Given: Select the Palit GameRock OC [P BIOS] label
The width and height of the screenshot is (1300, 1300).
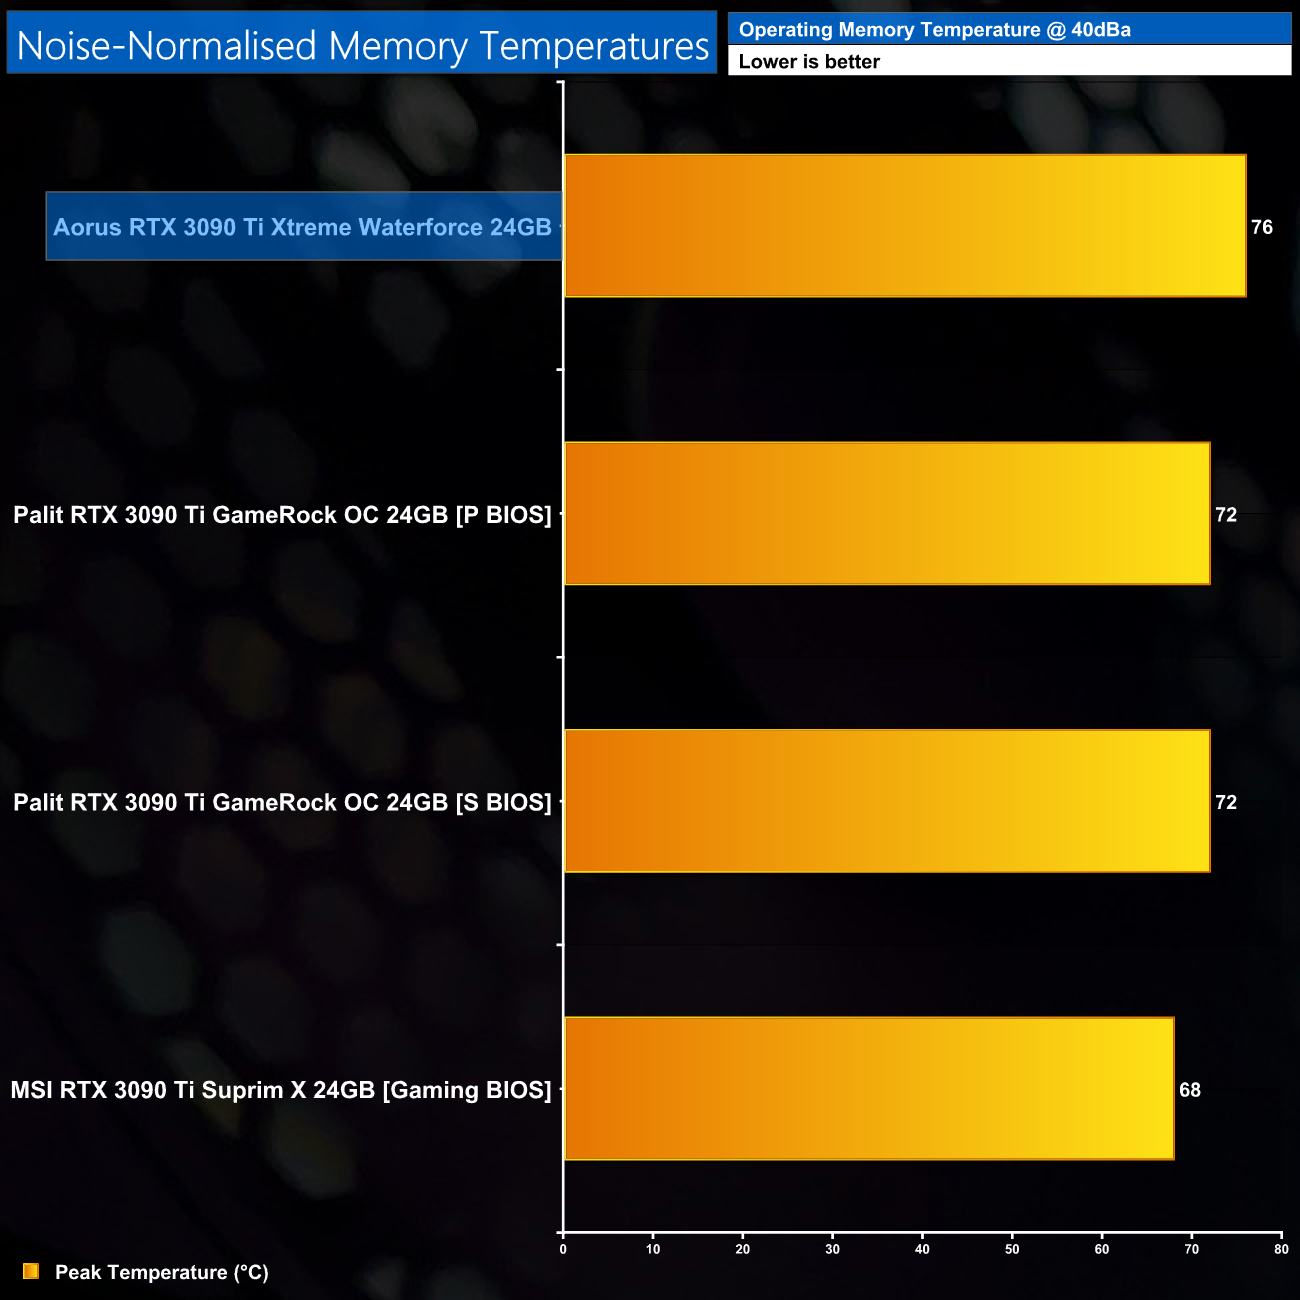Looking at the screenshot, I should coord(282,515).
